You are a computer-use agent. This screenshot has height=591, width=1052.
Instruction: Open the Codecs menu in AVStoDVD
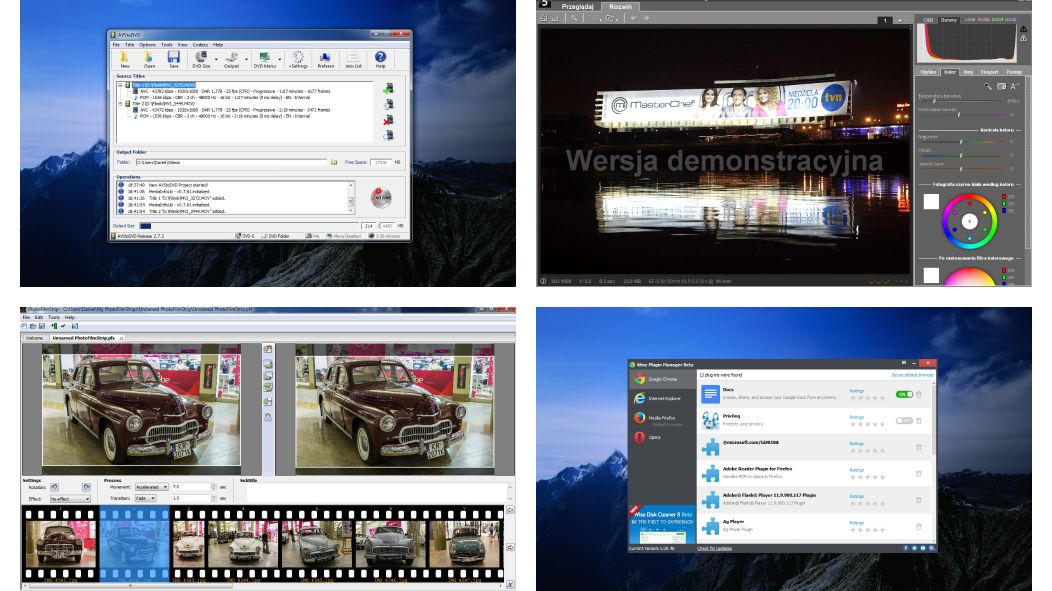[x=200, y=45]
